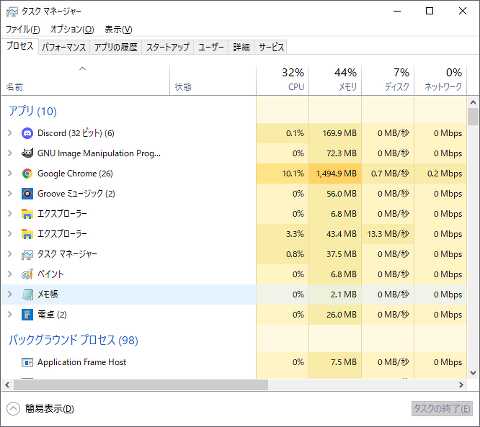Click the horizontal scrollbar thumb

[141, 385]
